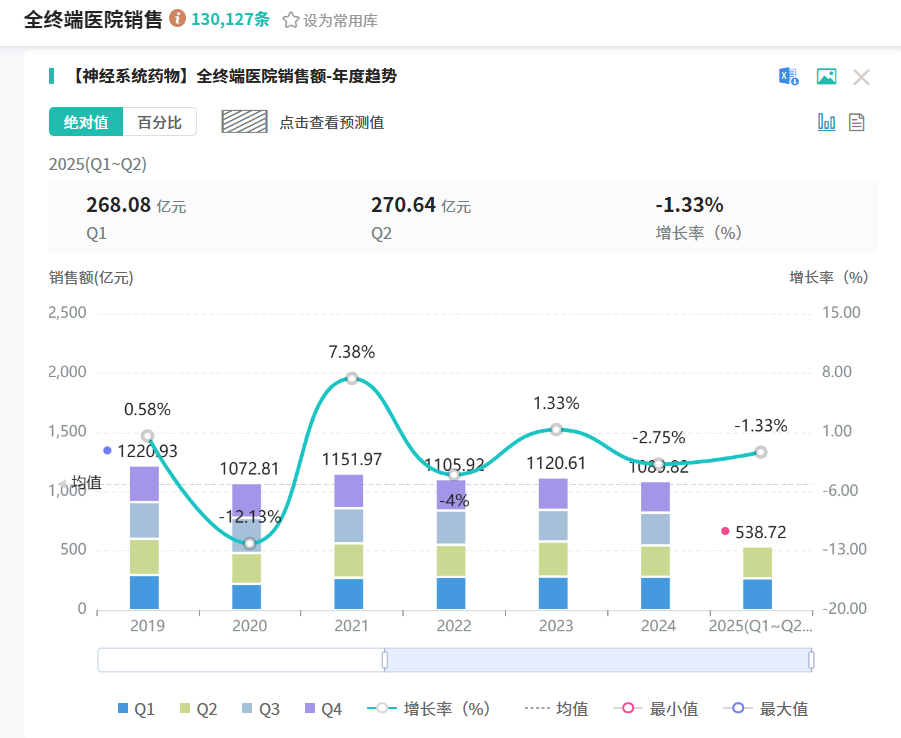Click the data zoom slider's left handle
Viewport: 901px width, 738px height.
385,660
